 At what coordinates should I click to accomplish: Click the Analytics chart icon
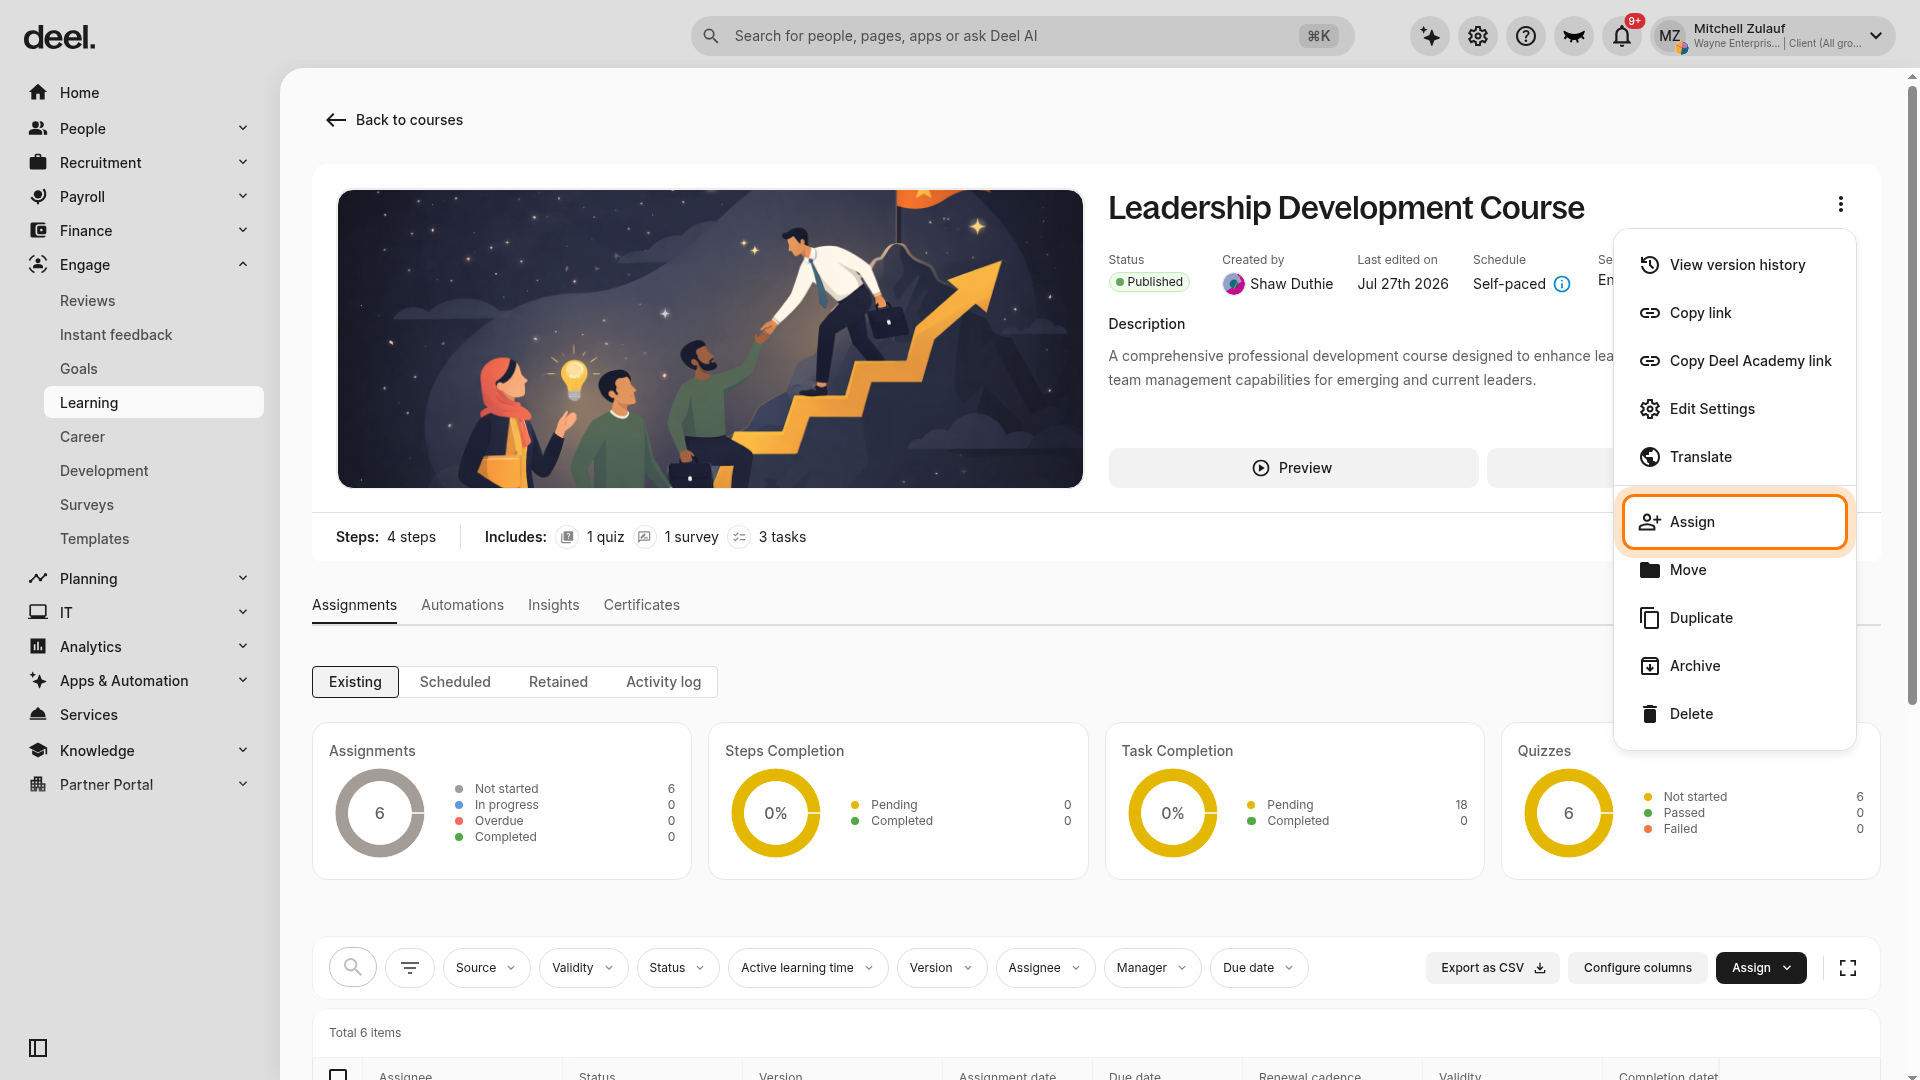coord(38,646)
